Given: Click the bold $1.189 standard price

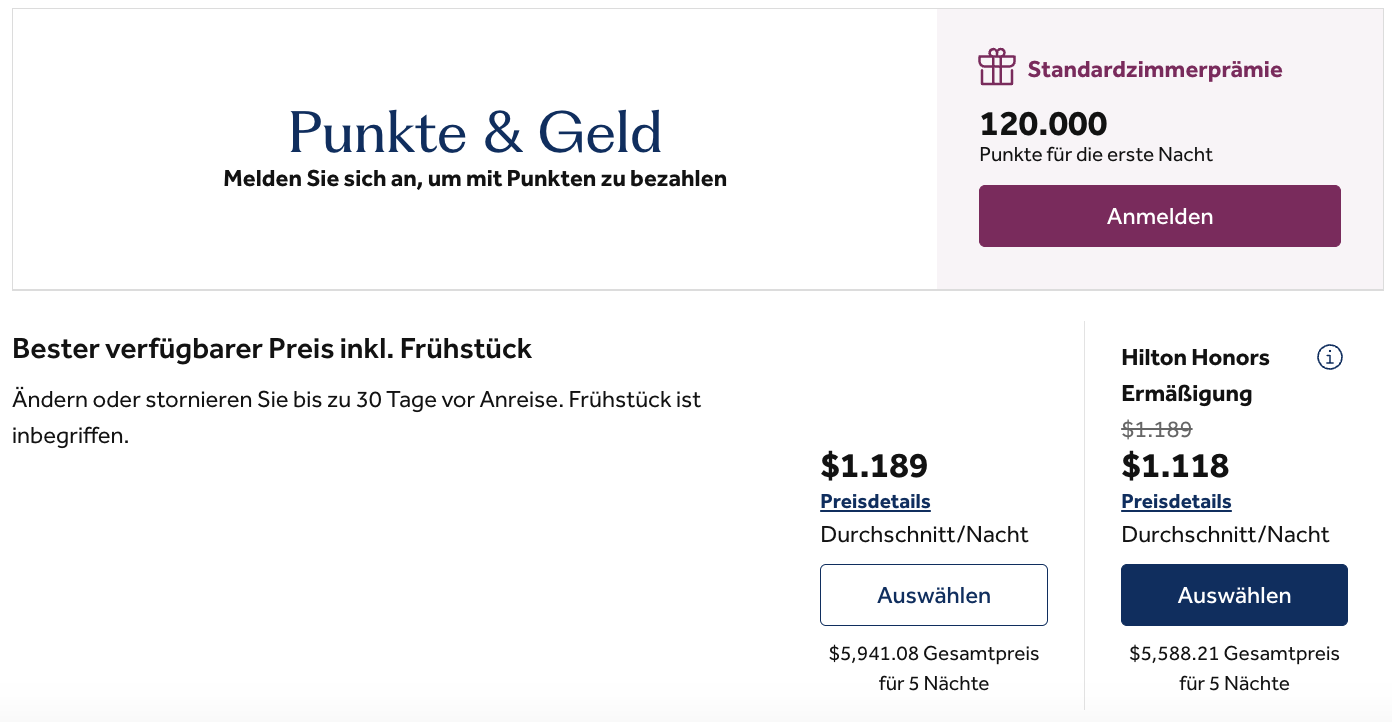Looking at the screenshot, I should (874, 465).
